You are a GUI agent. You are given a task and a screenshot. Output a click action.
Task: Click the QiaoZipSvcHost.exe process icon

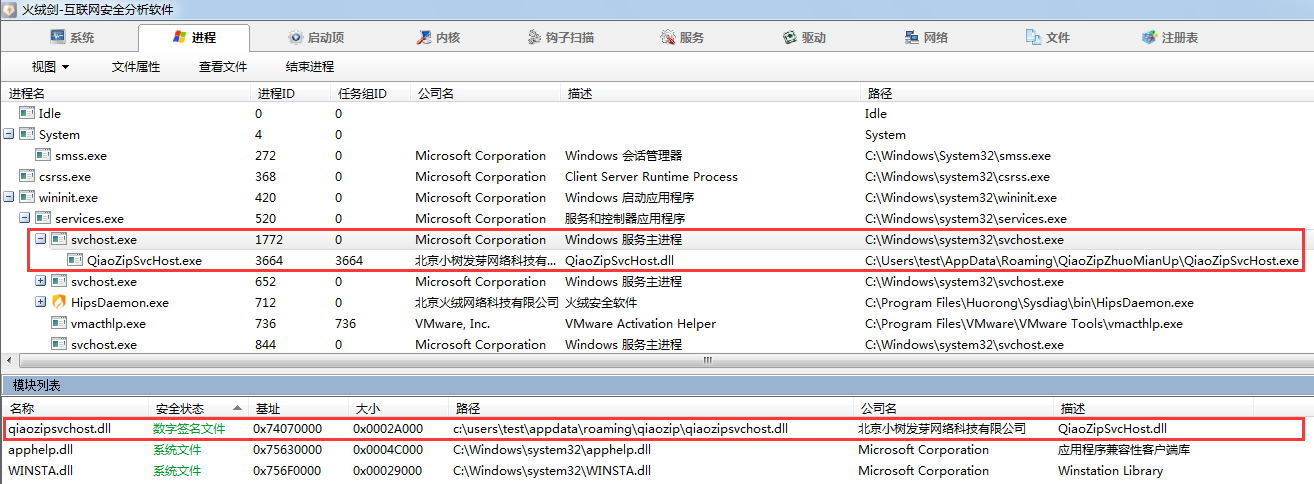(x=75, y=260)
